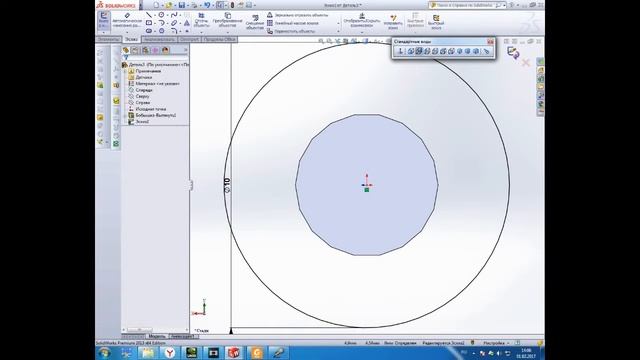The image size is (640, 360).
Task: Open the DisplayManager tab icon
Action: [x=165, y=51]
